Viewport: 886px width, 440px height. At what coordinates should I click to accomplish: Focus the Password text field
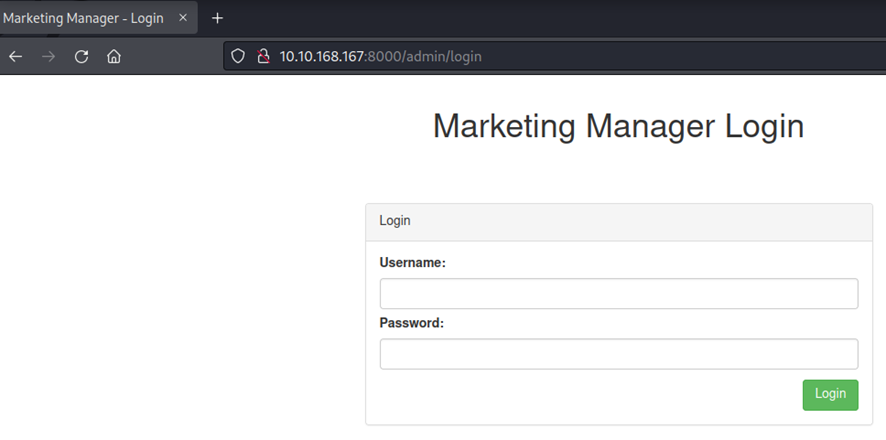pyautogui.click(x=618, y=354)
